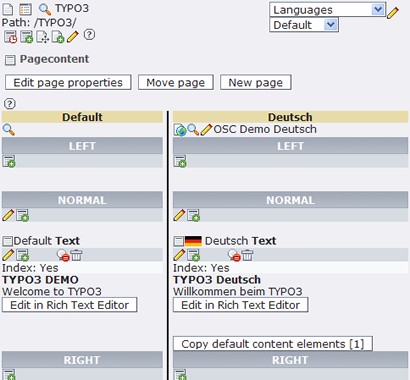Screen dimensions: 410x380
Task: Click the new page icon under Path
Action: pyautogui.click(x=58, y=37)
